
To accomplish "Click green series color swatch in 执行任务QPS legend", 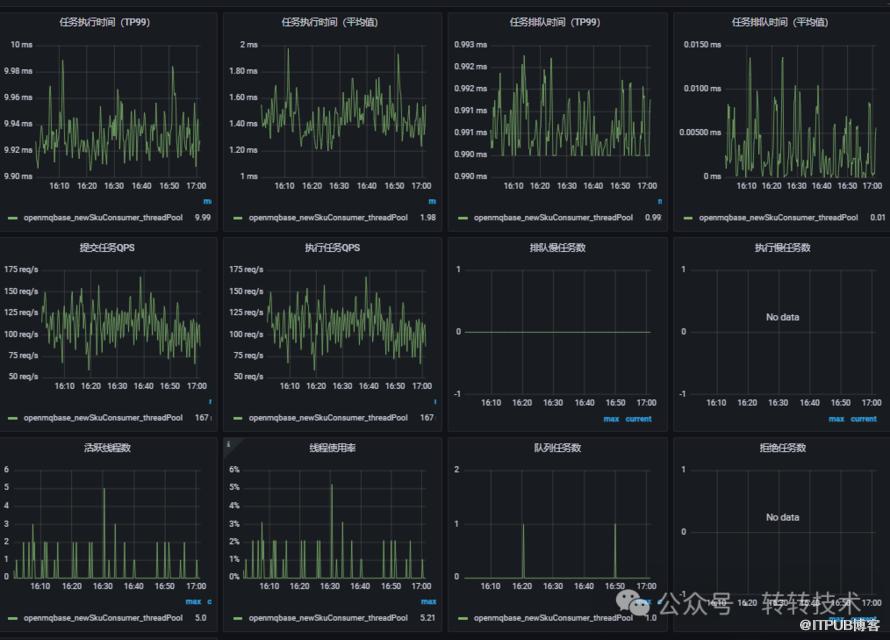I will click(238, 418).
